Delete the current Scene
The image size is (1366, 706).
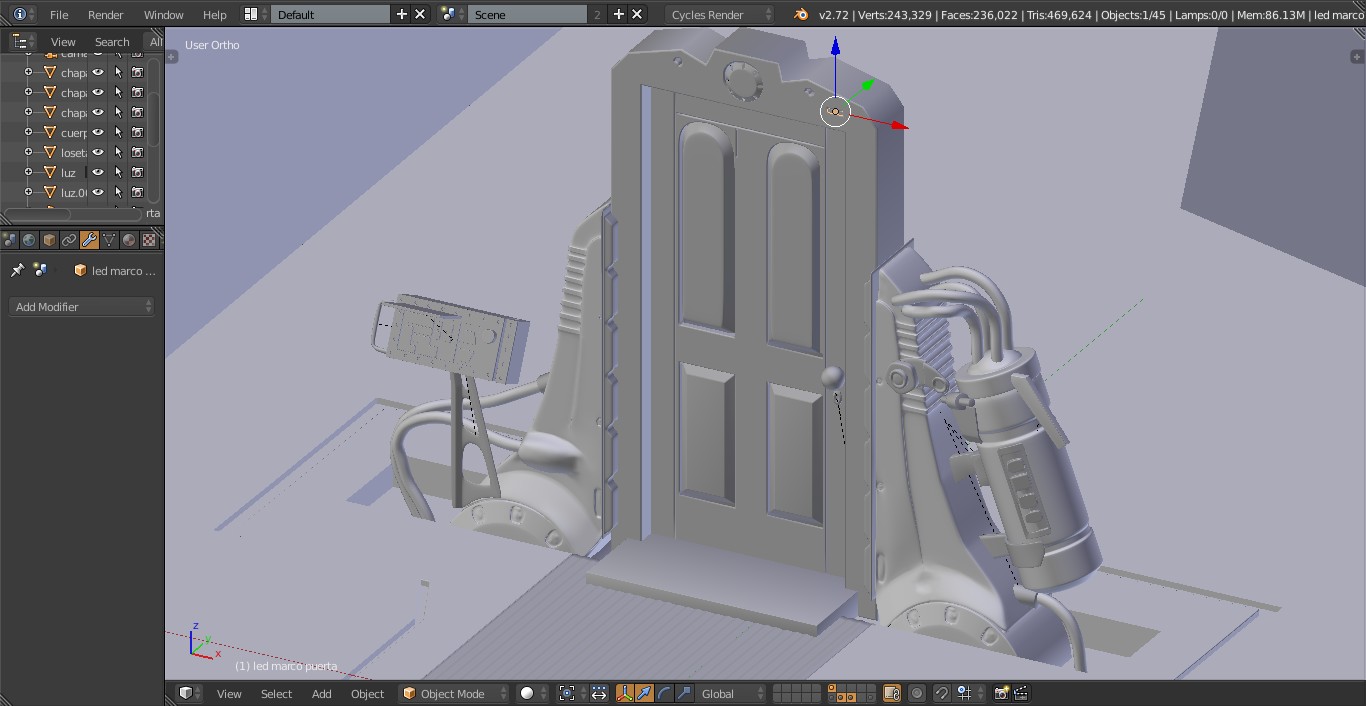tap(637, 14)
